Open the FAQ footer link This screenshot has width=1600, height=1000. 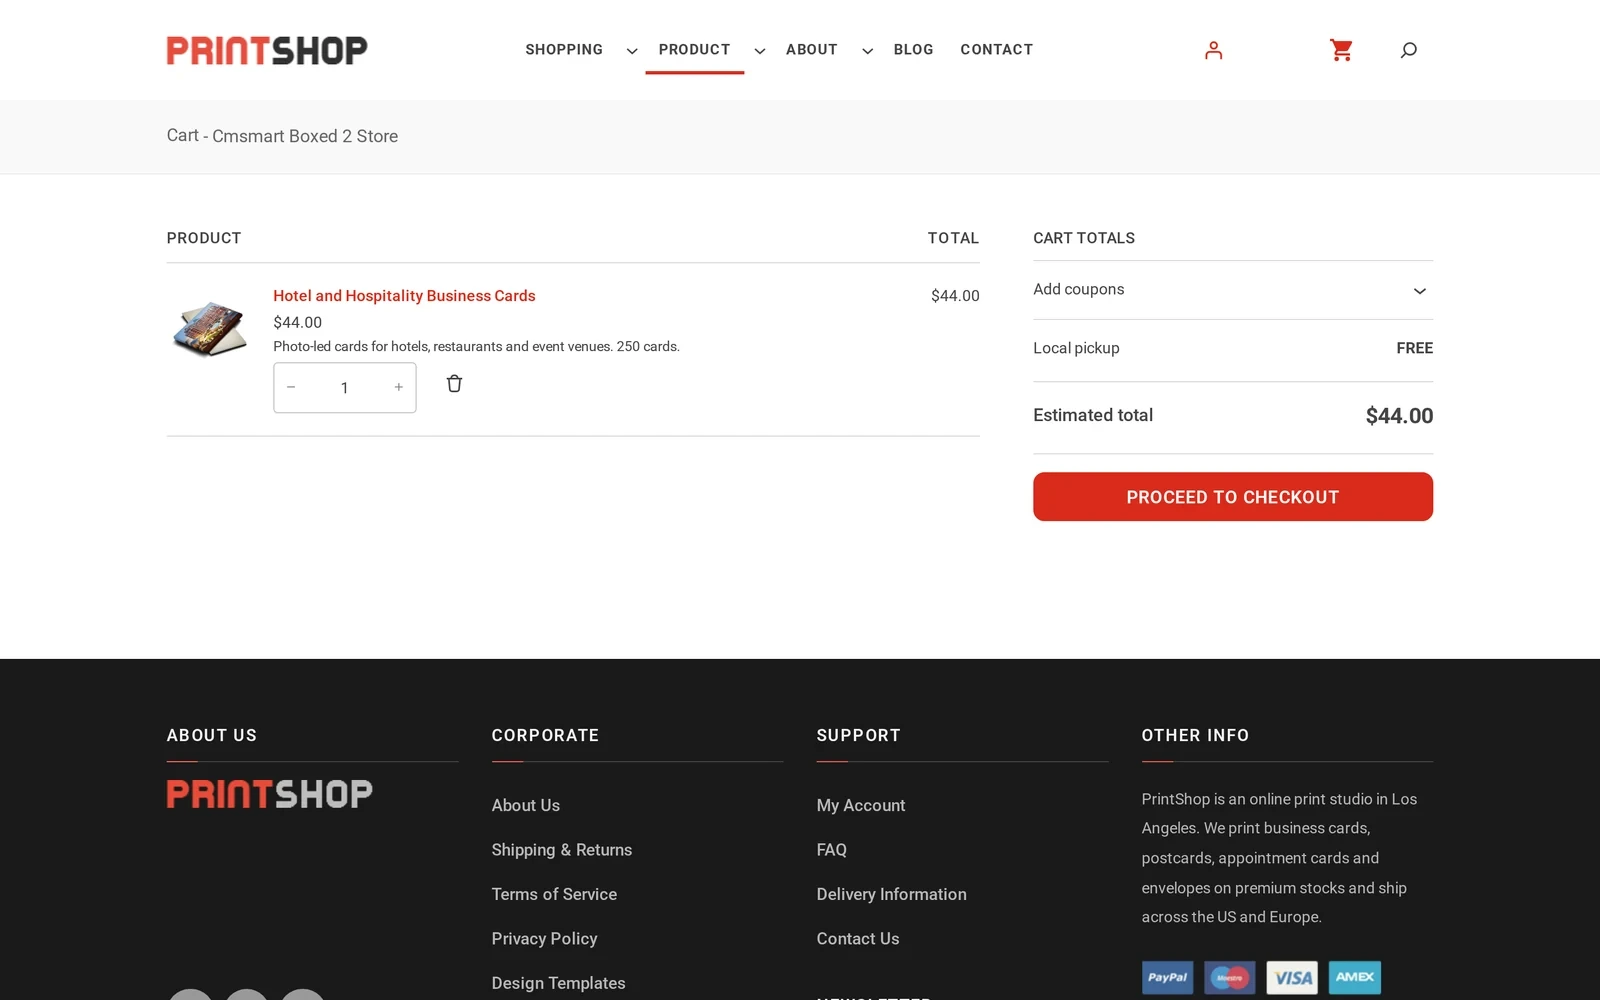831,850
